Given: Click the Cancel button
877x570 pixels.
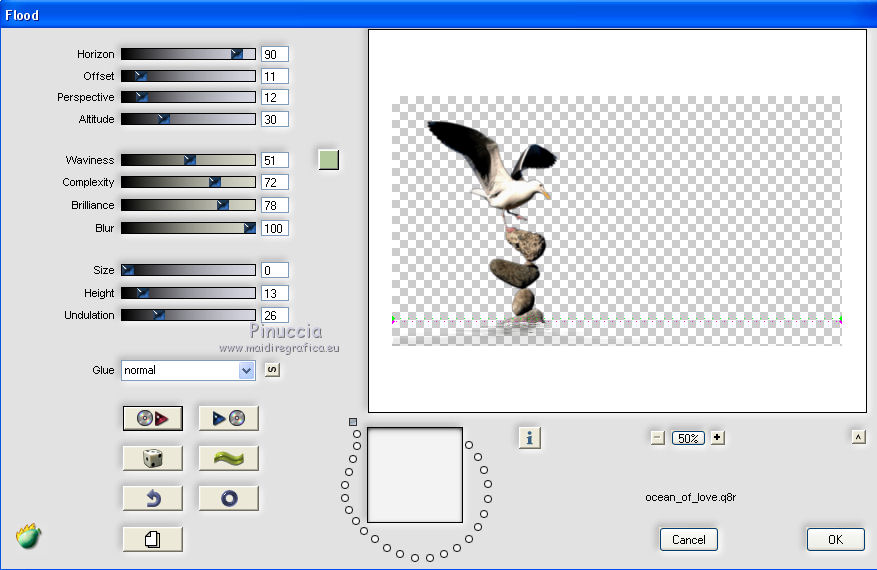Looking at the screenshot, I should [689, 539].
